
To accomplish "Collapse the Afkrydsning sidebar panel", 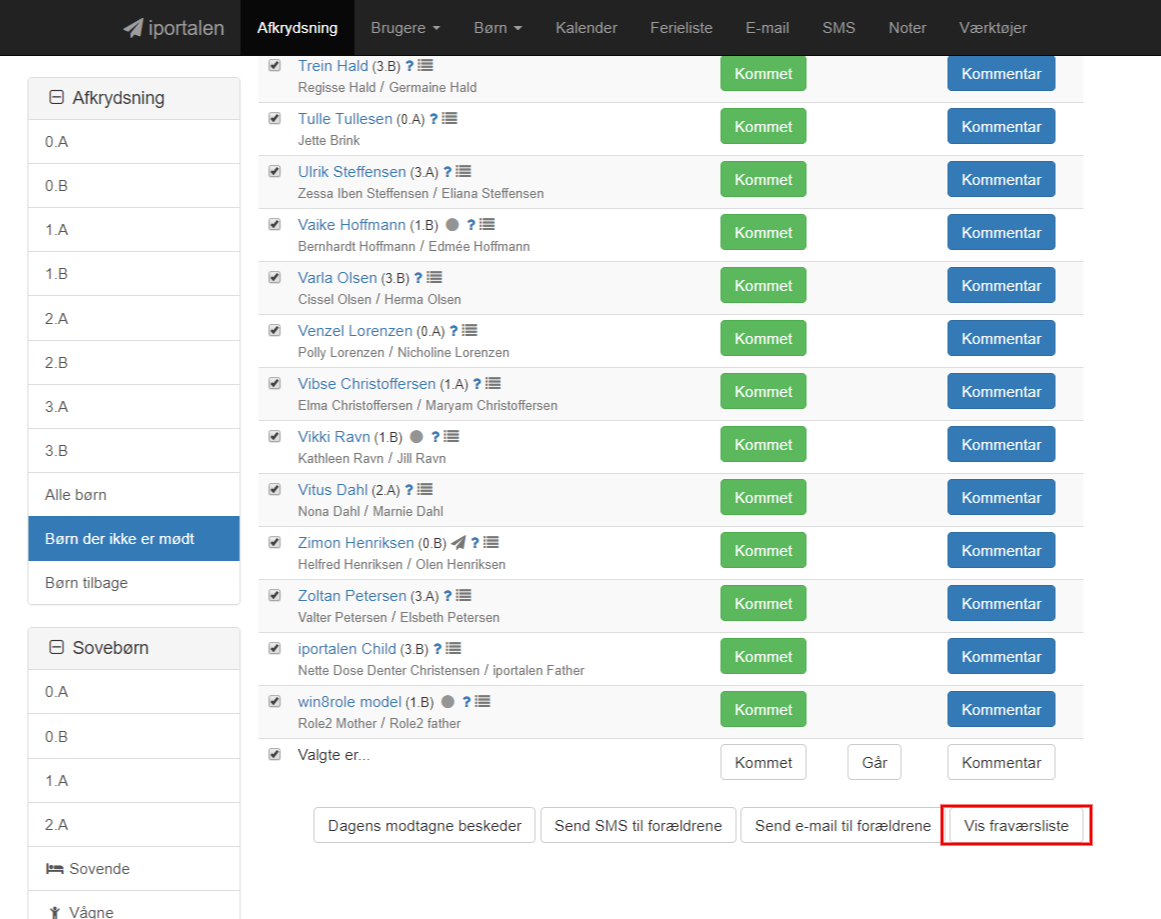I will 56,98.
